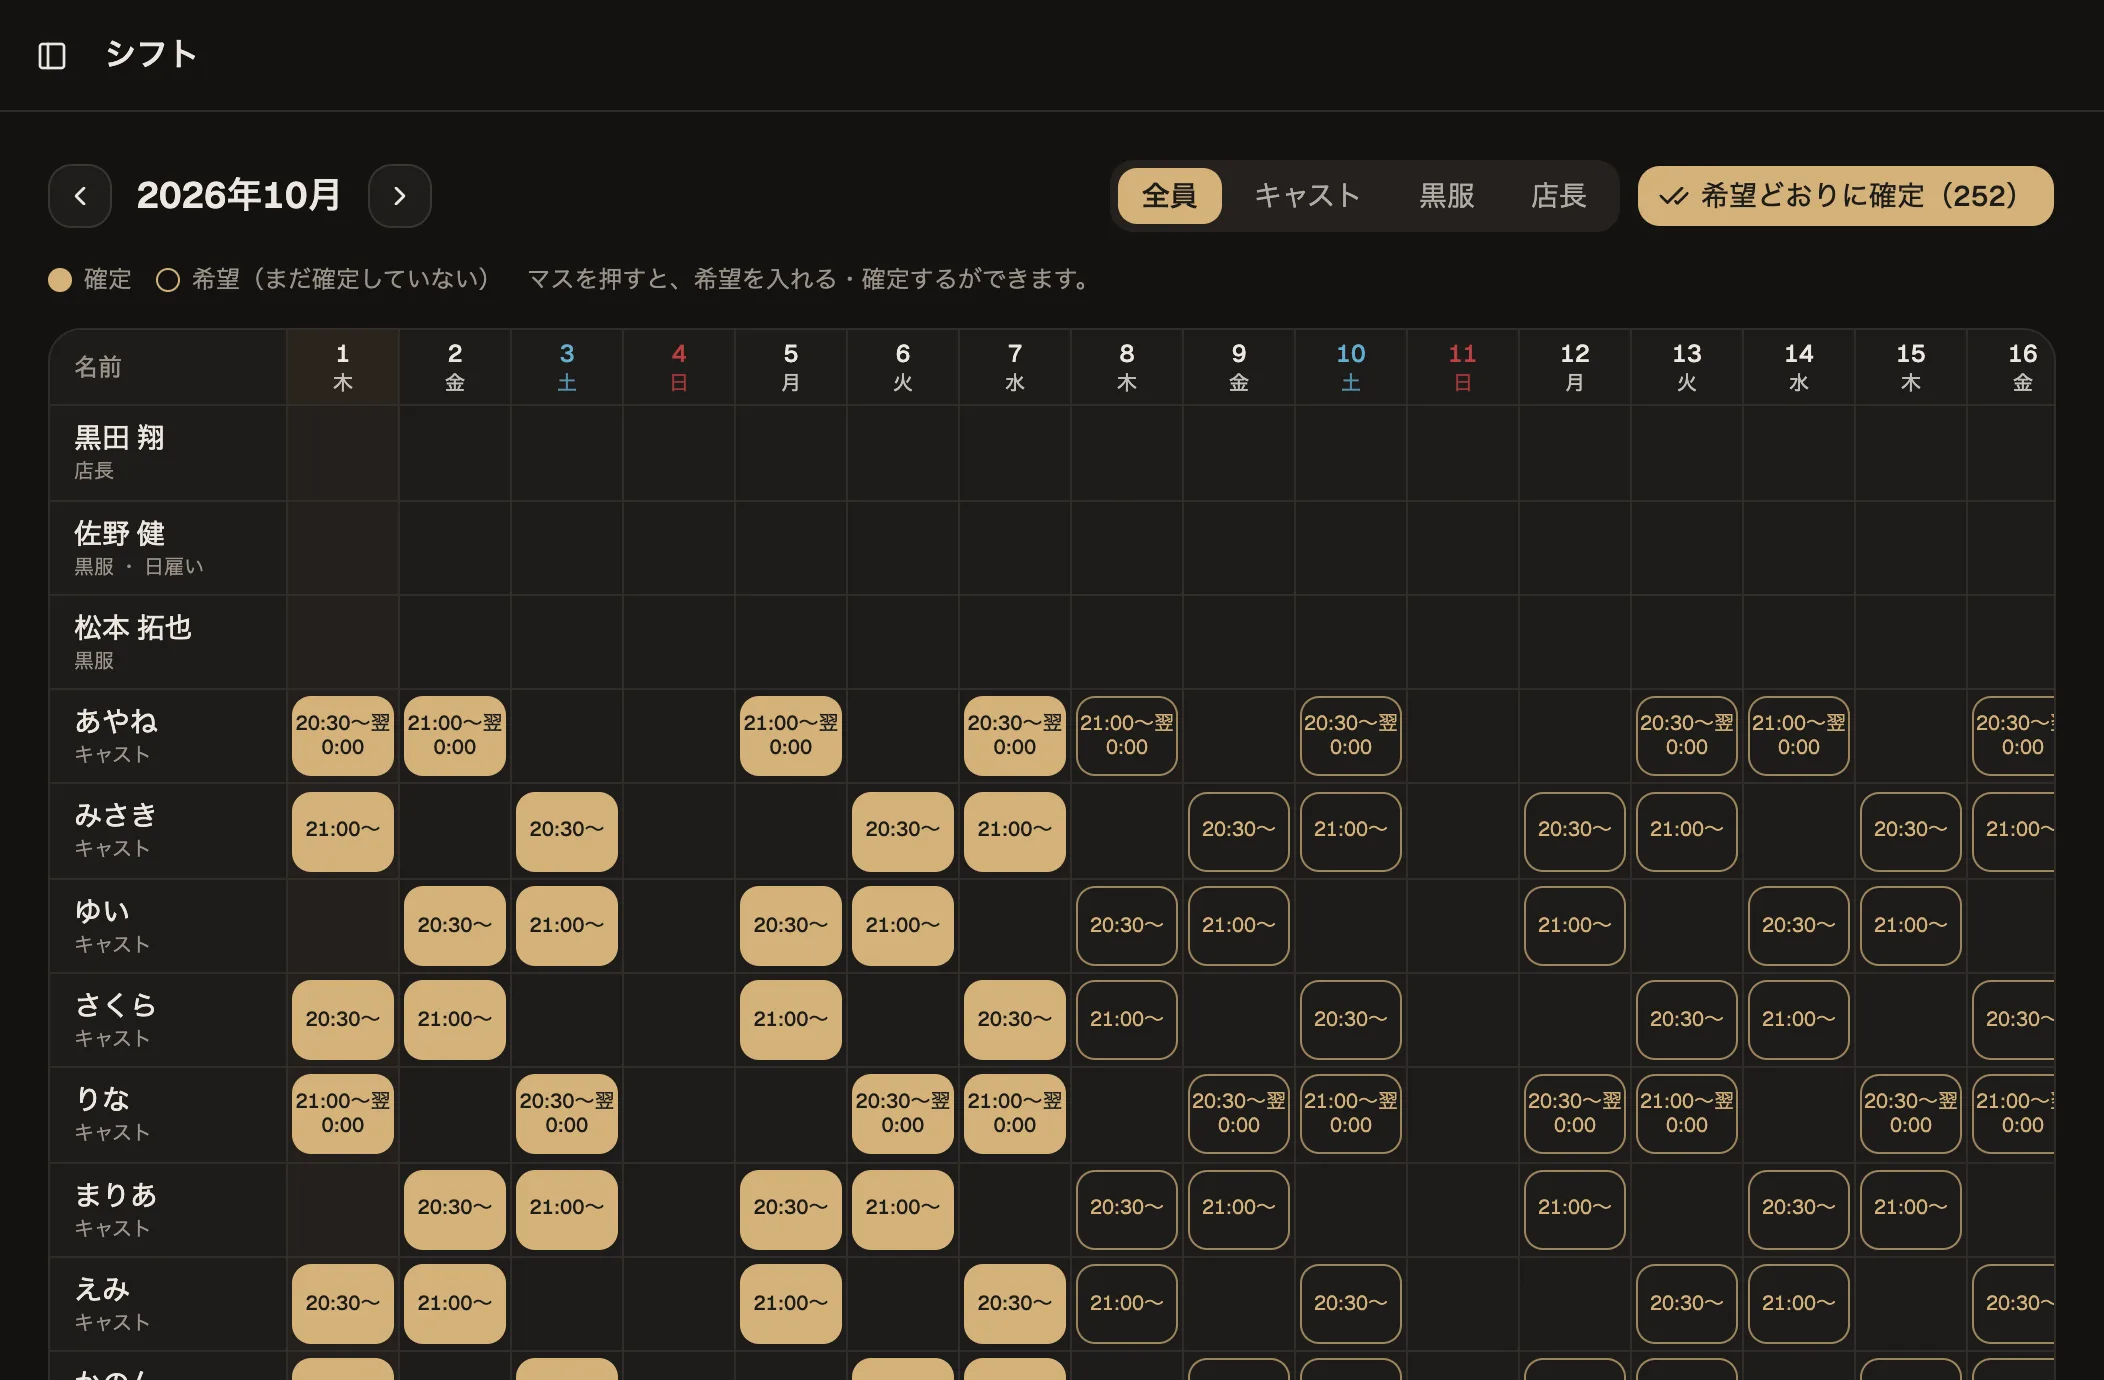Image resolution: width=2104 pixels, height=1380 pixels.
Task: Open ゆい's 21:00~ shift on day 6
Action: point(903,926)
